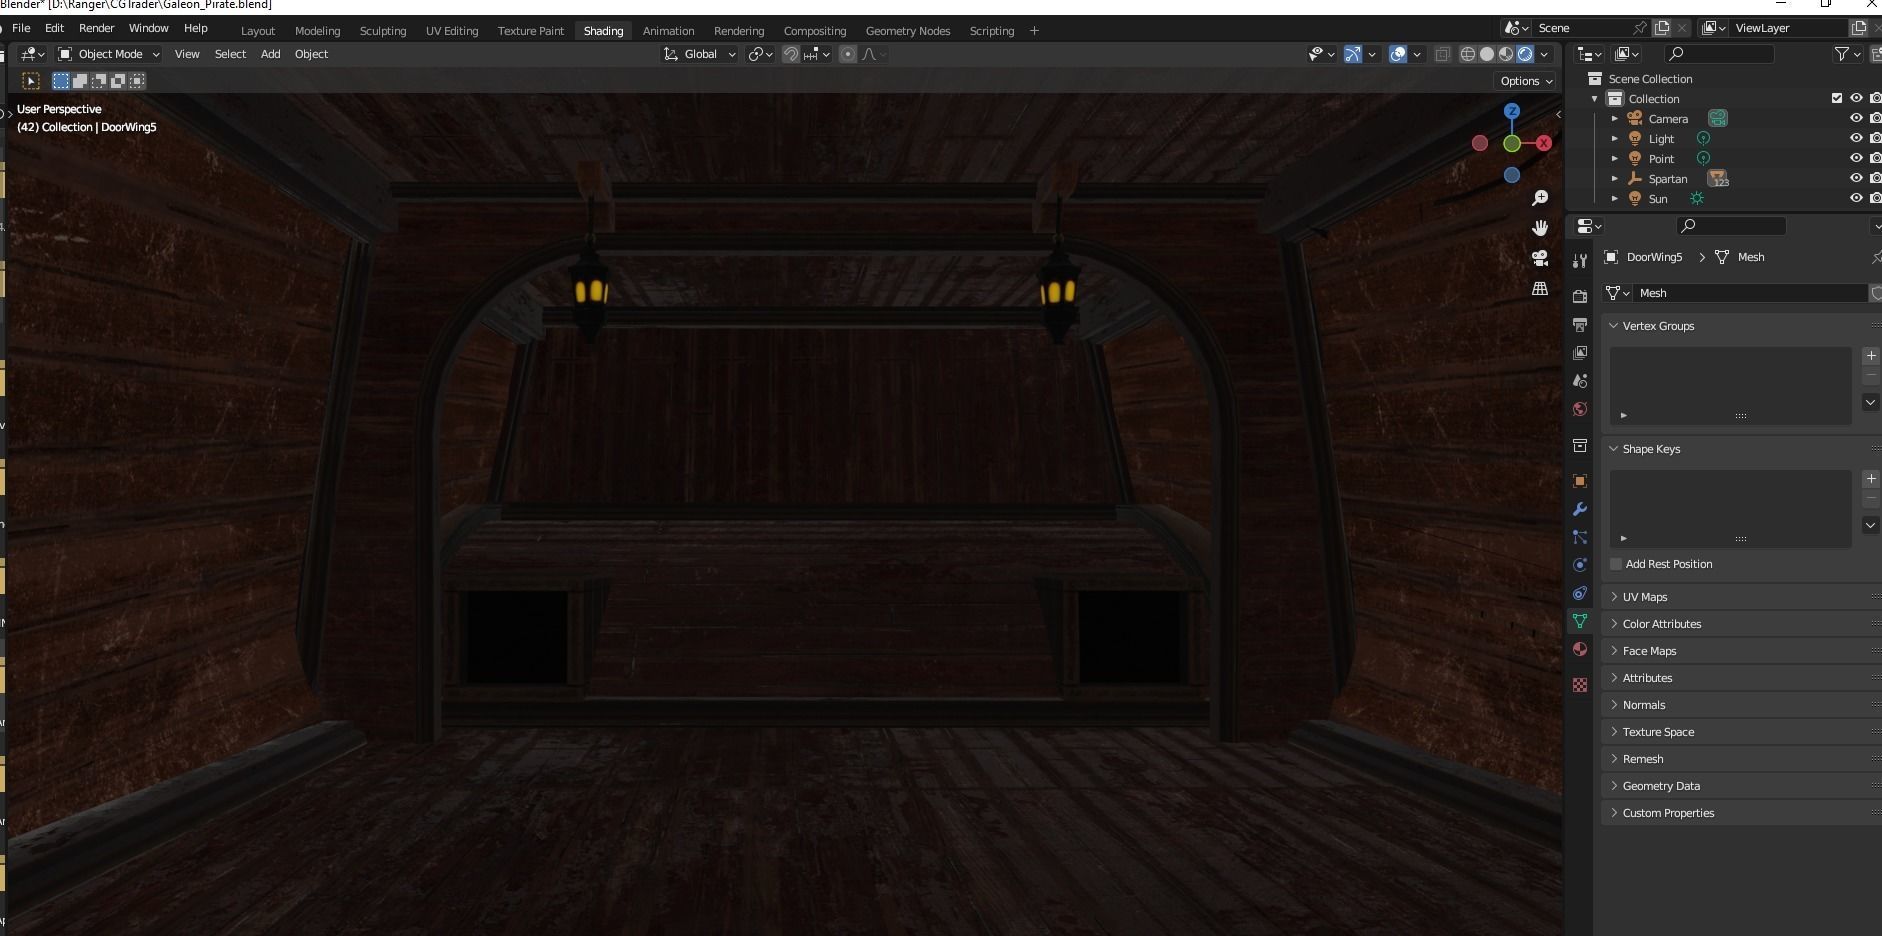The image size is (1882, 936).
Task: Hide the Spartan object in viewport
Action: click(1856, 178)
